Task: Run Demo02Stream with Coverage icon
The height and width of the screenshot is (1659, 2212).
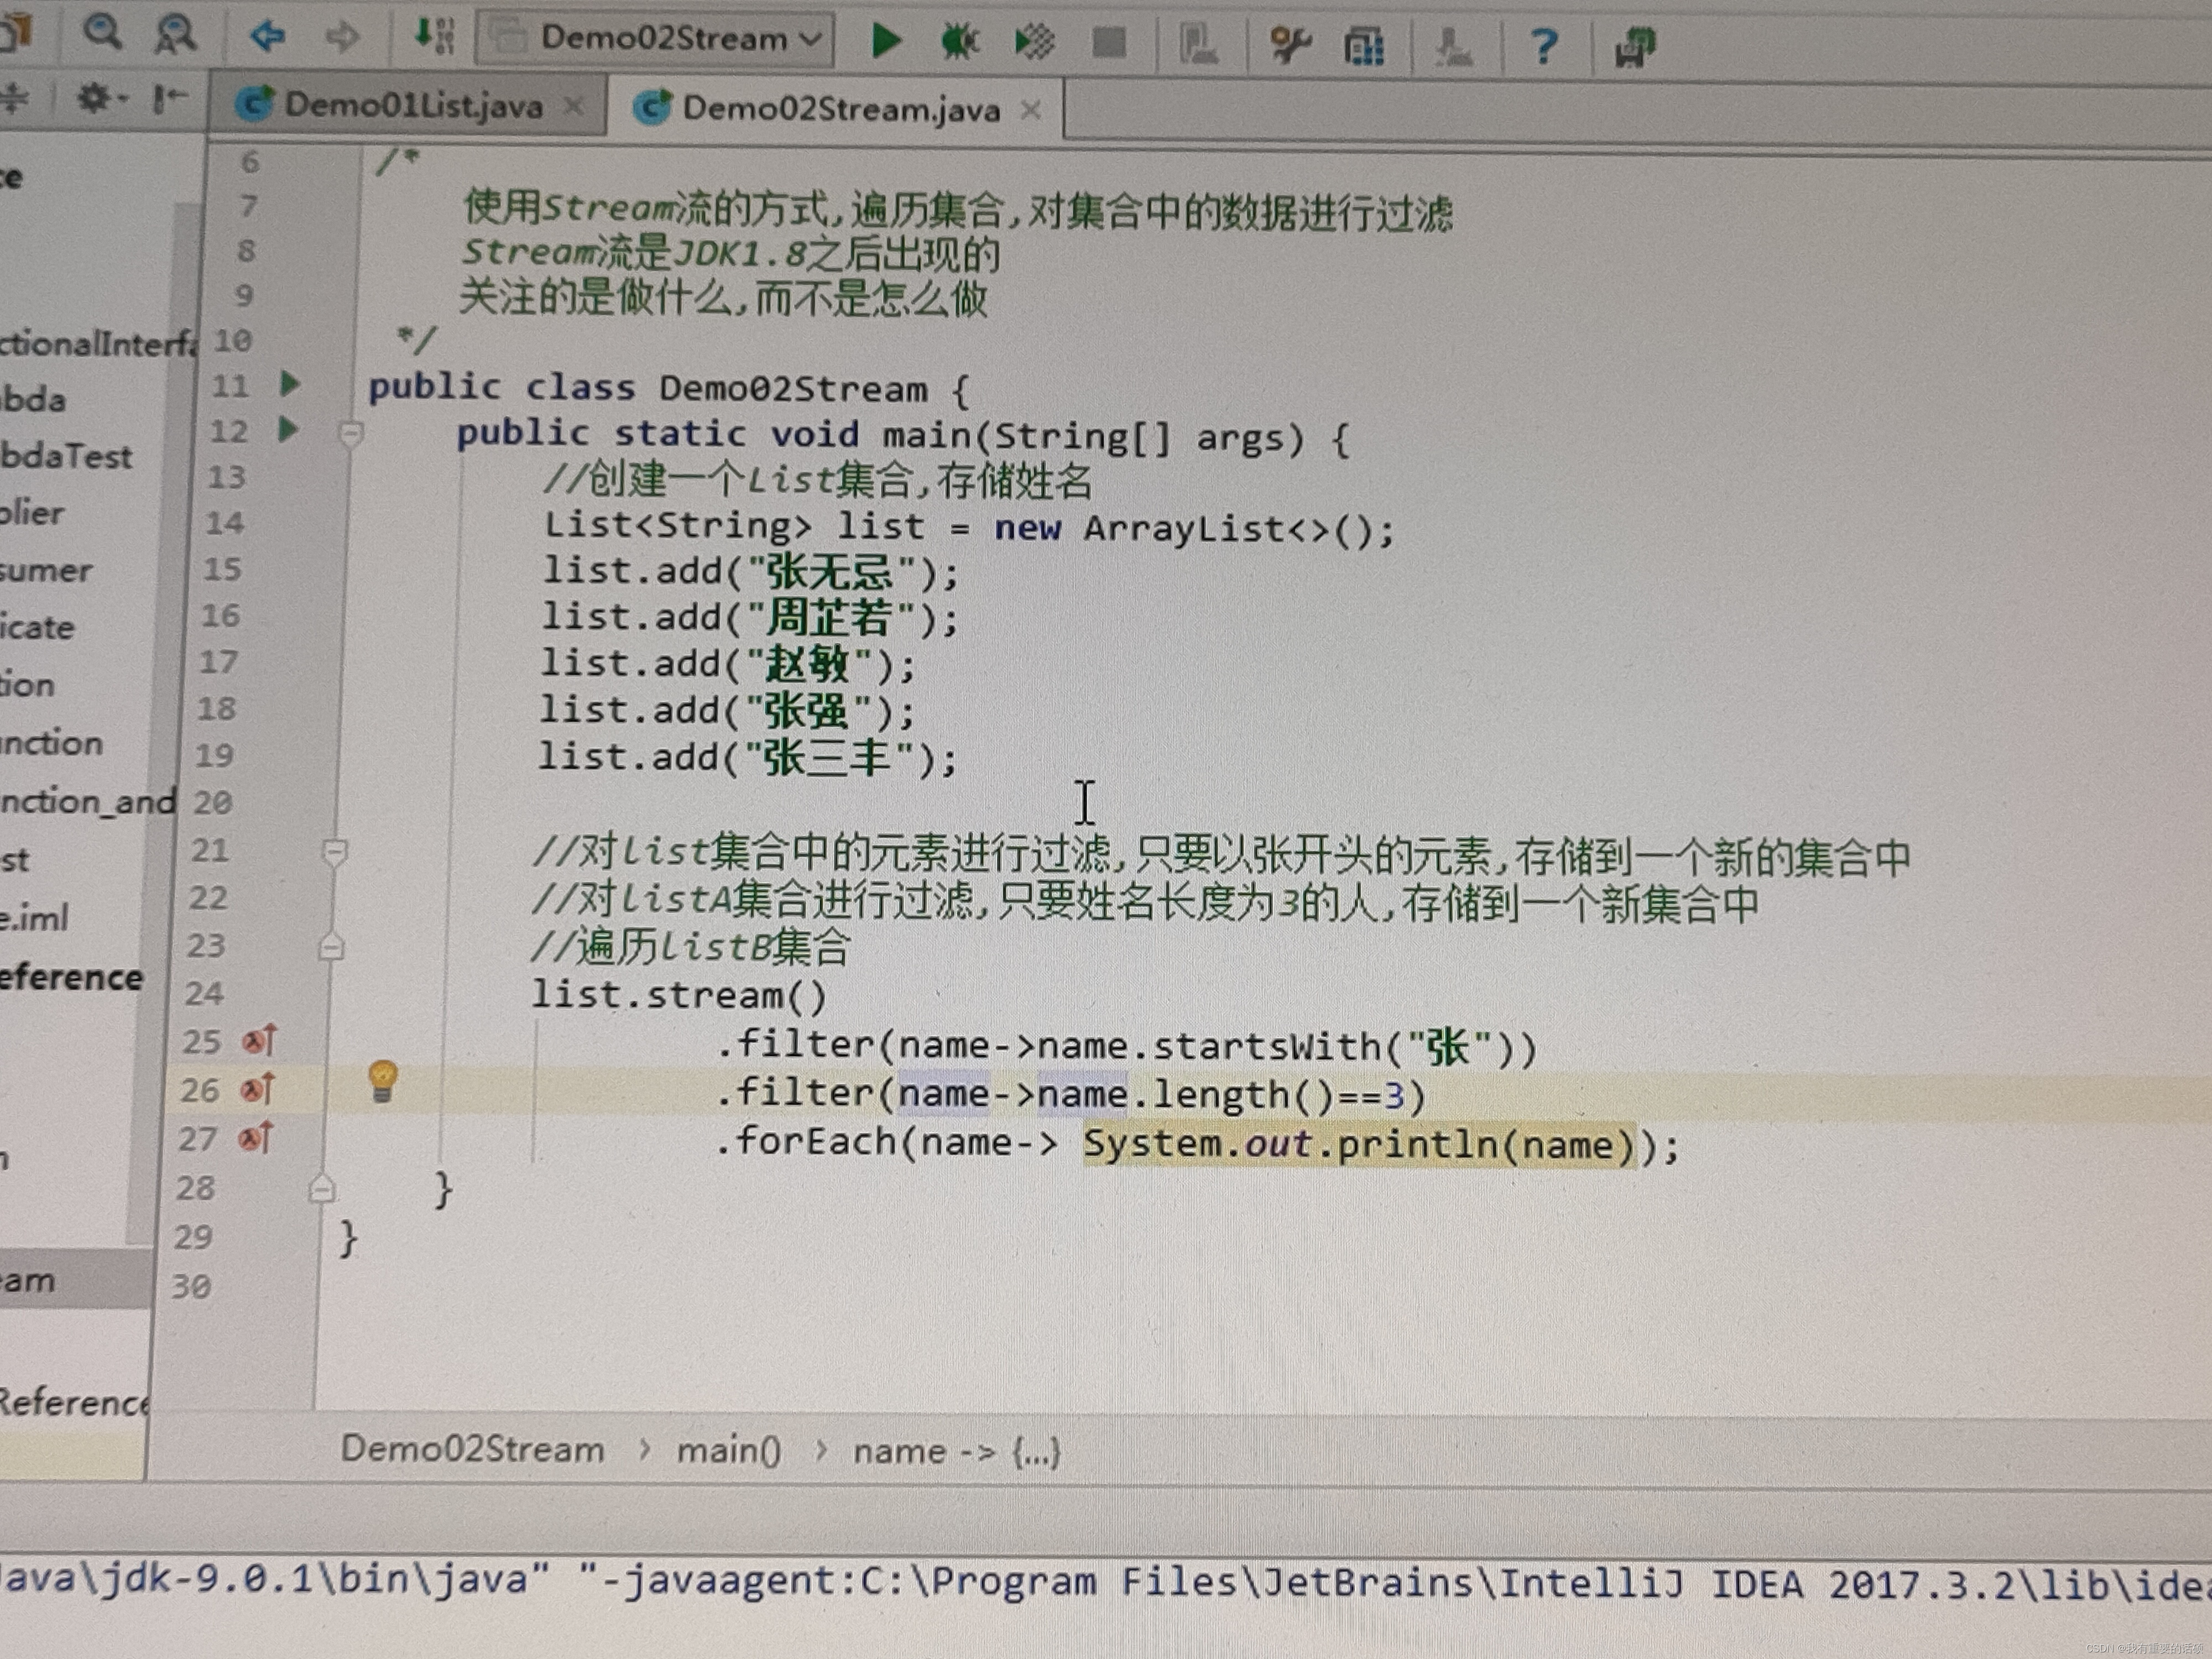Action: tap(1034, 42)
